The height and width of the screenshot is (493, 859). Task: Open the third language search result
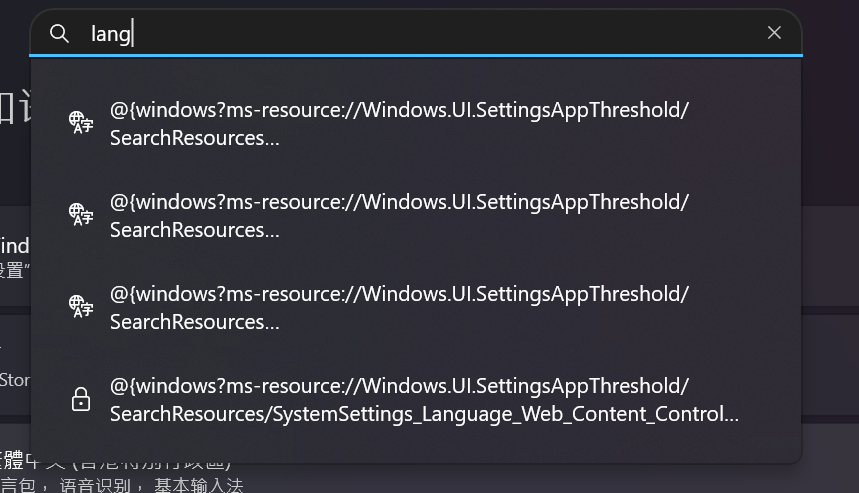click(416, 308)
